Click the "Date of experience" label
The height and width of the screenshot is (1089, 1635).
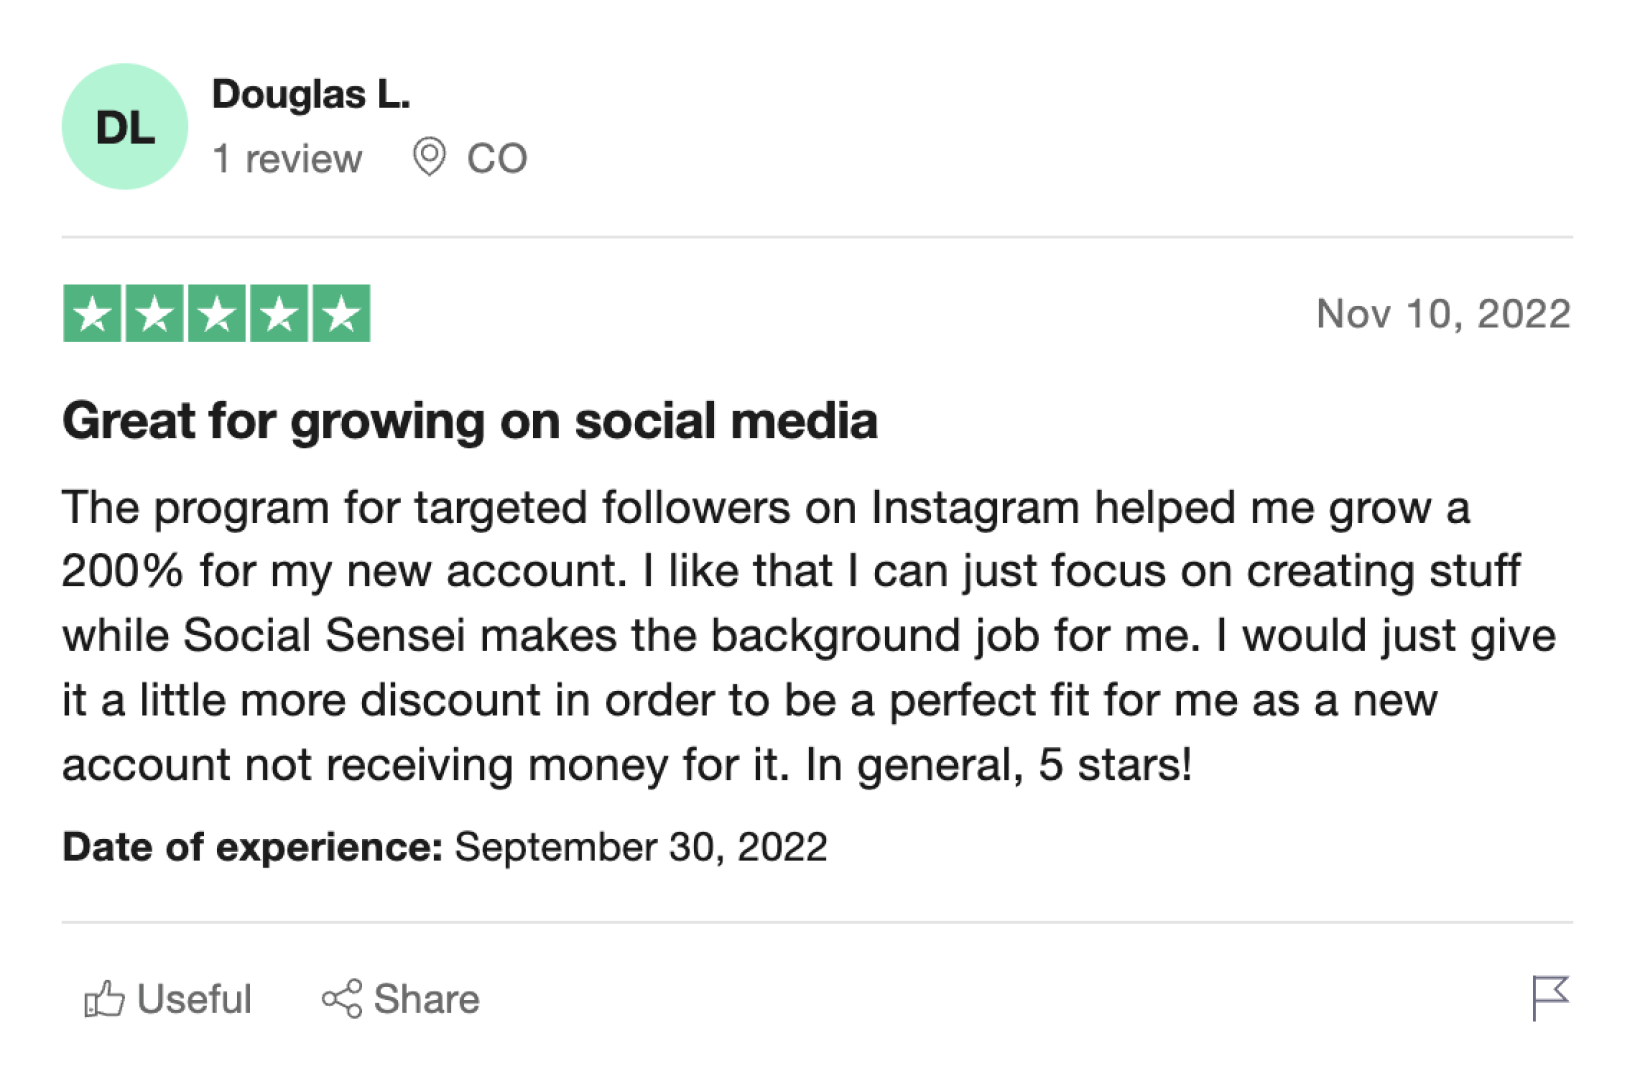pos(252,847)
